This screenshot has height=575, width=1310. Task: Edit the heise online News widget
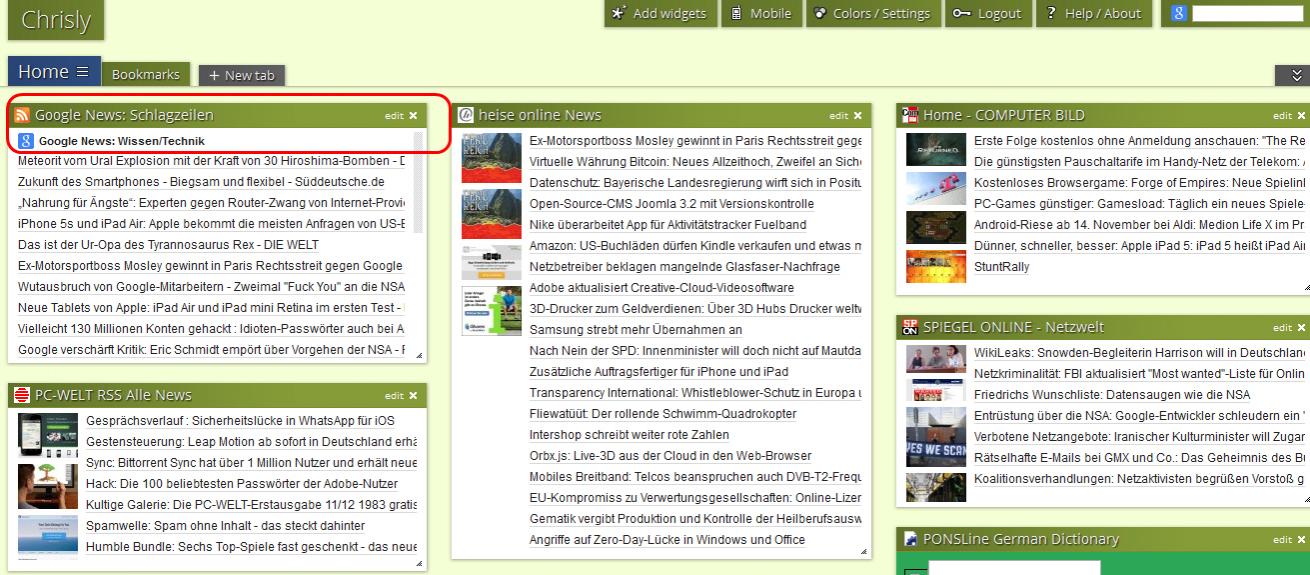838,116
